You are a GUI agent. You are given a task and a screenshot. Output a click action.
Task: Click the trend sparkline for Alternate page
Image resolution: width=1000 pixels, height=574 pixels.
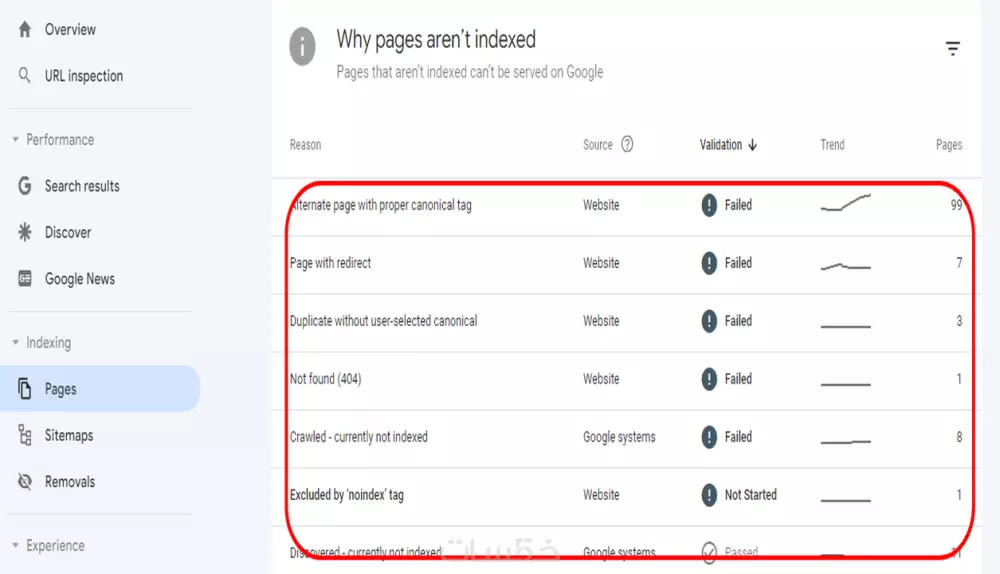[846, 204]
